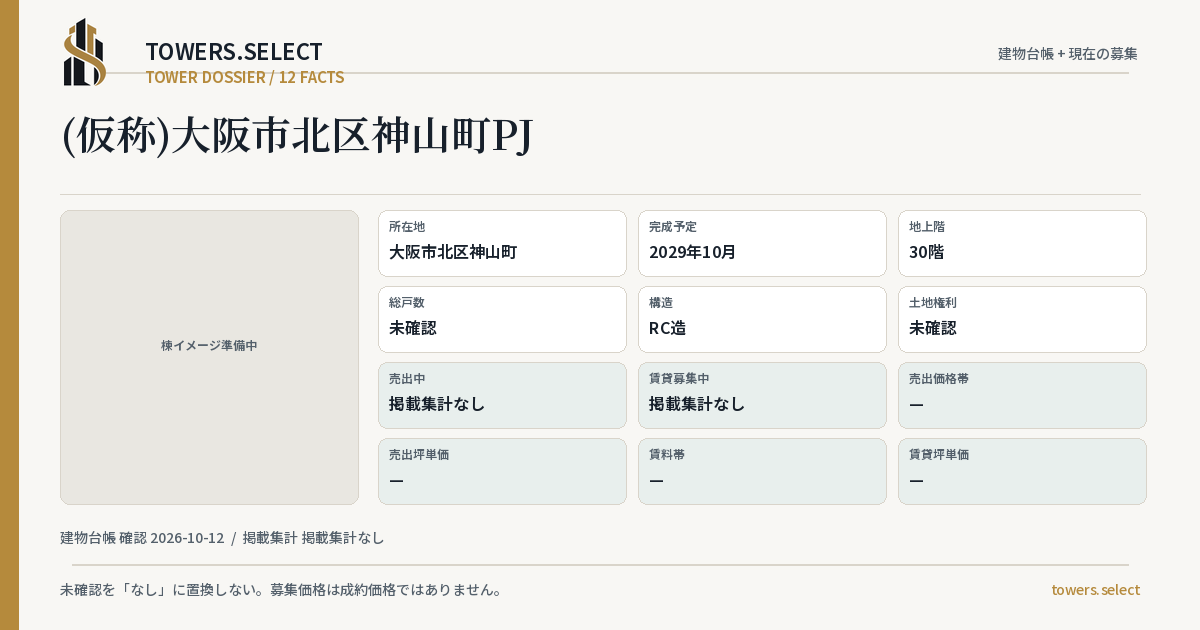Select the 売出坪単価 card
This screenshot has width=1200, height=630.
point(502,471)
